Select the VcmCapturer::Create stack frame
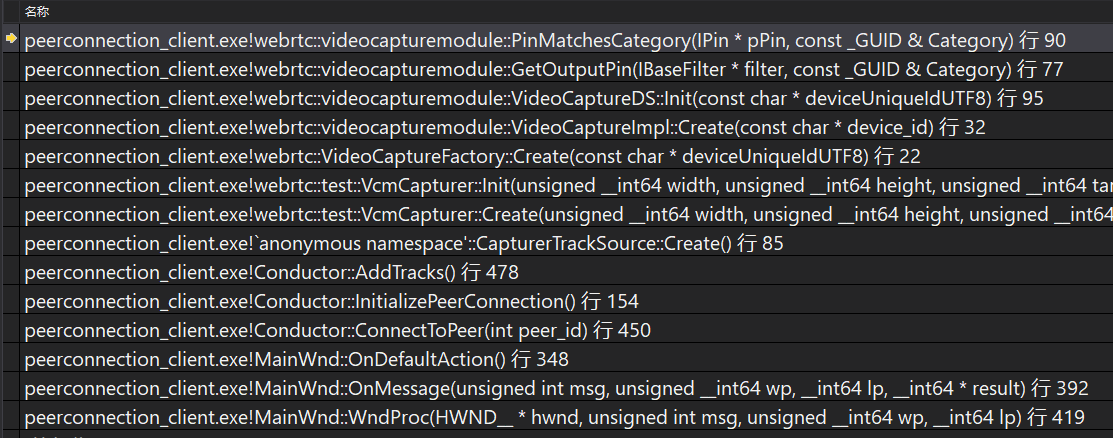Viewport: 1113px width, 438px height. 567,214
